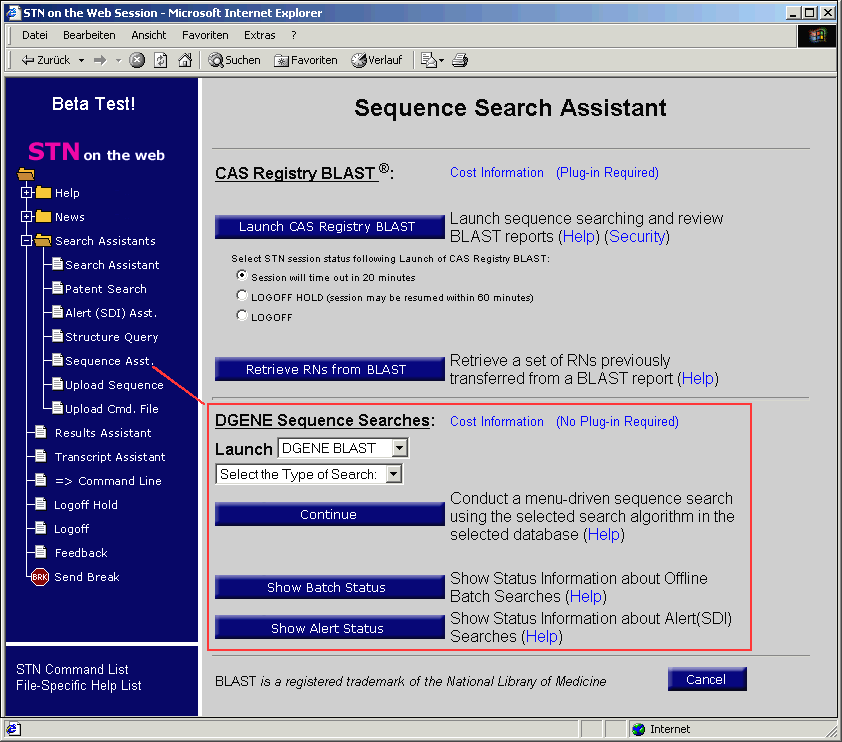Viewport: 842px width, 742px height.
Task: Click the Send Break BRK stop icon
Action: [40, 577]
